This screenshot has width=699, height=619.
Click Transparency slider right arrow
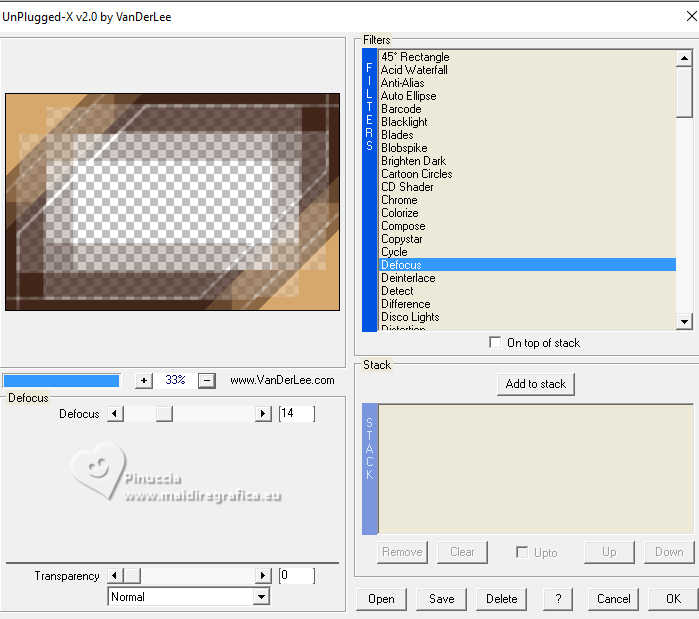pyautogui.click(x=263, y=575)
